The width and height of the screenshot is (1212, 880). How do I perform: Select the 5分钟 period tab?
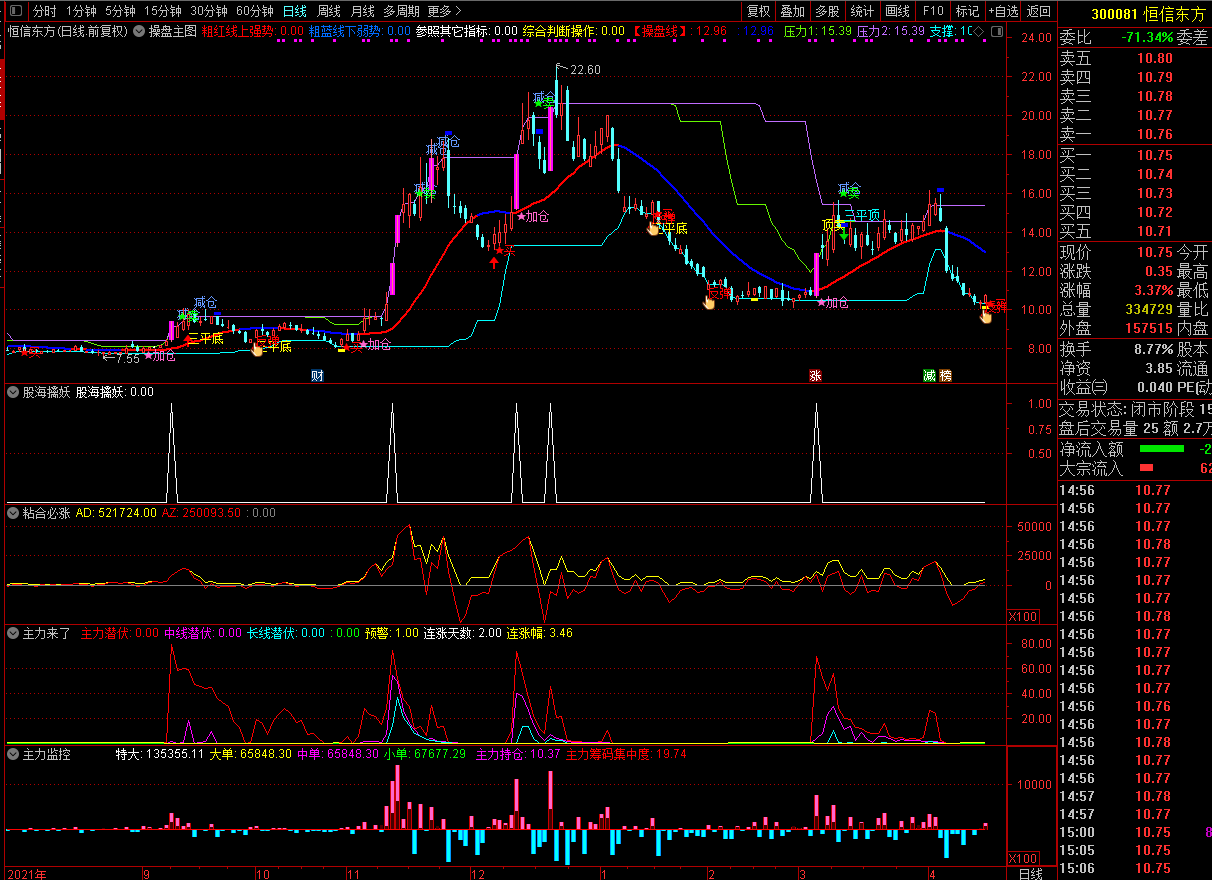click(120, 11)
